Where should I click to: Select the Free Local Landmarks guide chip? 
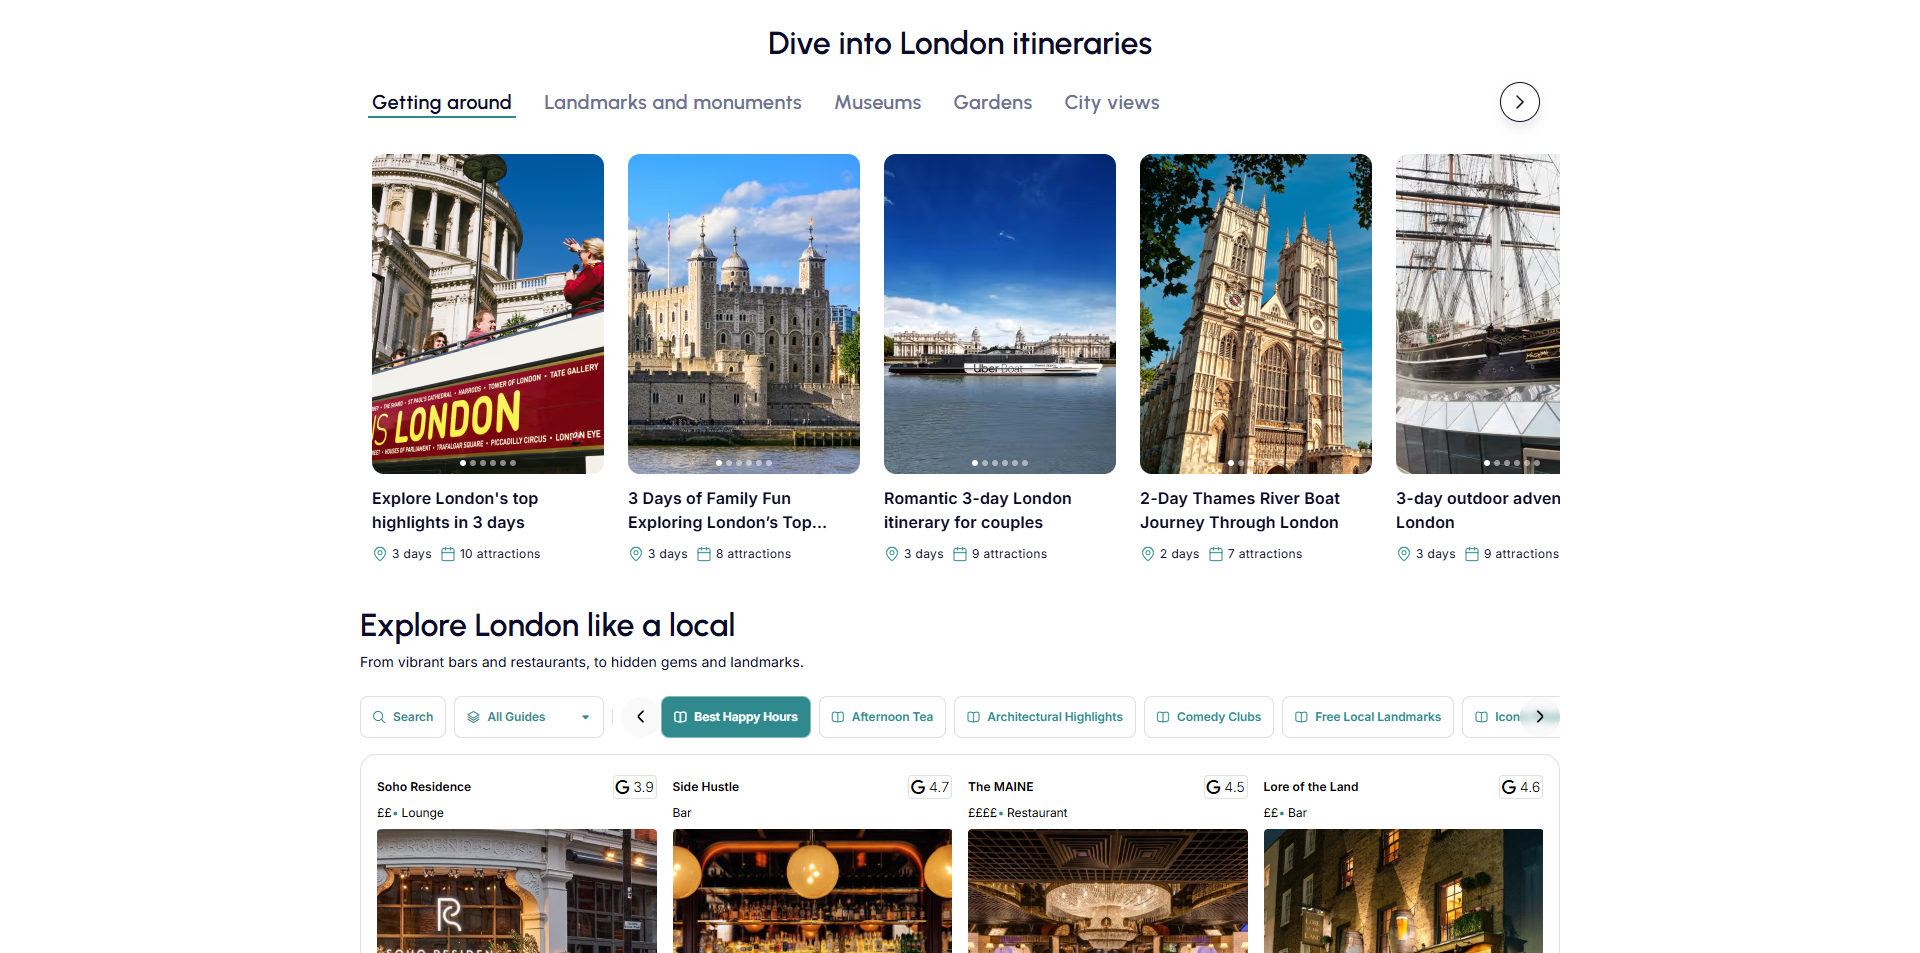1368,717
